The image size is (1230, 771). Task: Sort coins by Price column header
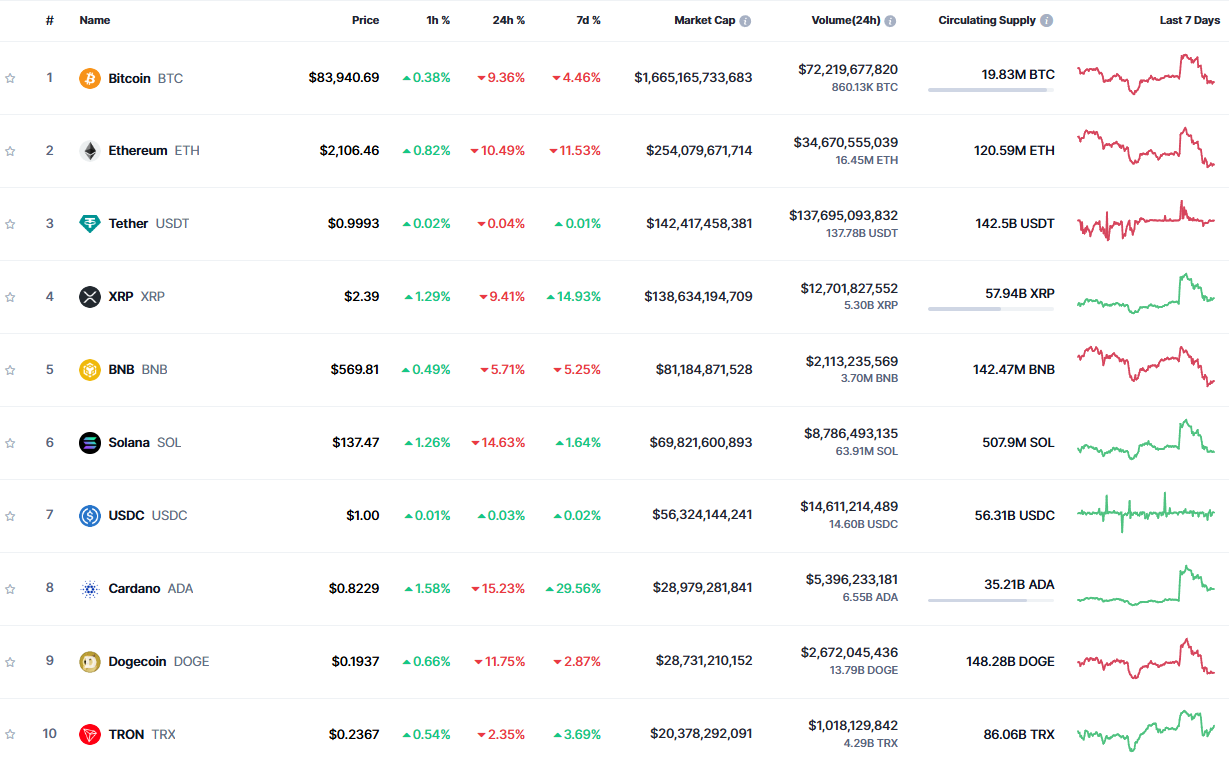pos(365,20)
